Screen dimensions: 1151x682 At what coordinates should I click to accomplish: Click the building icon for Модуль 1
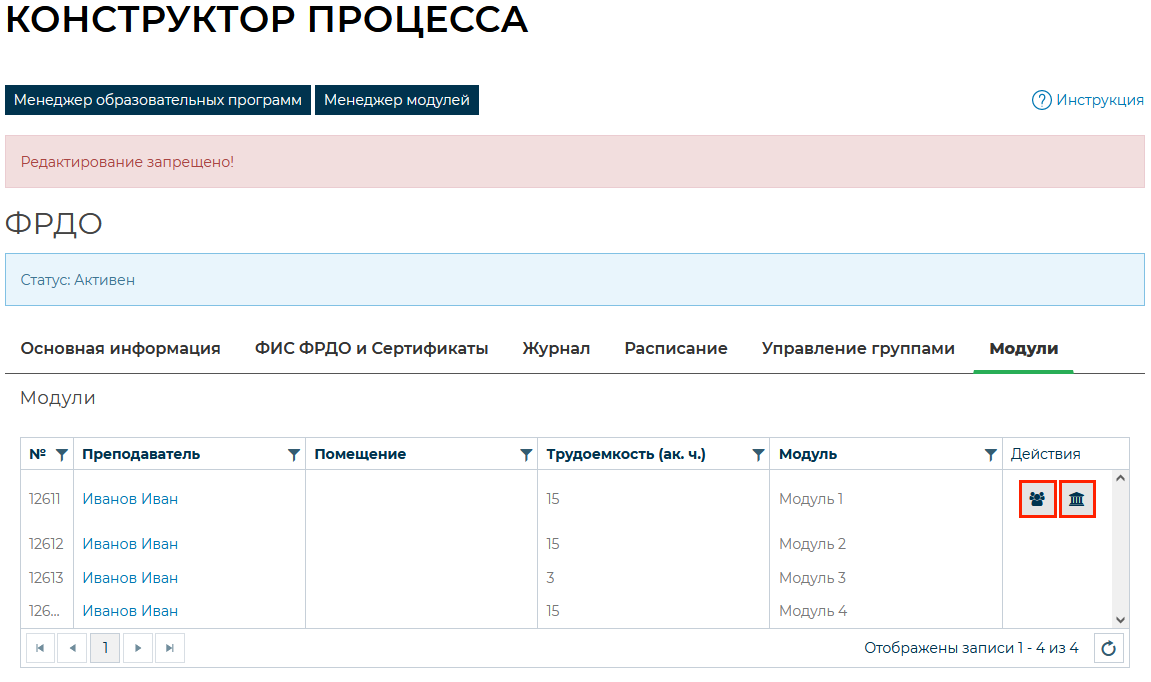(x=1077, y=499)
